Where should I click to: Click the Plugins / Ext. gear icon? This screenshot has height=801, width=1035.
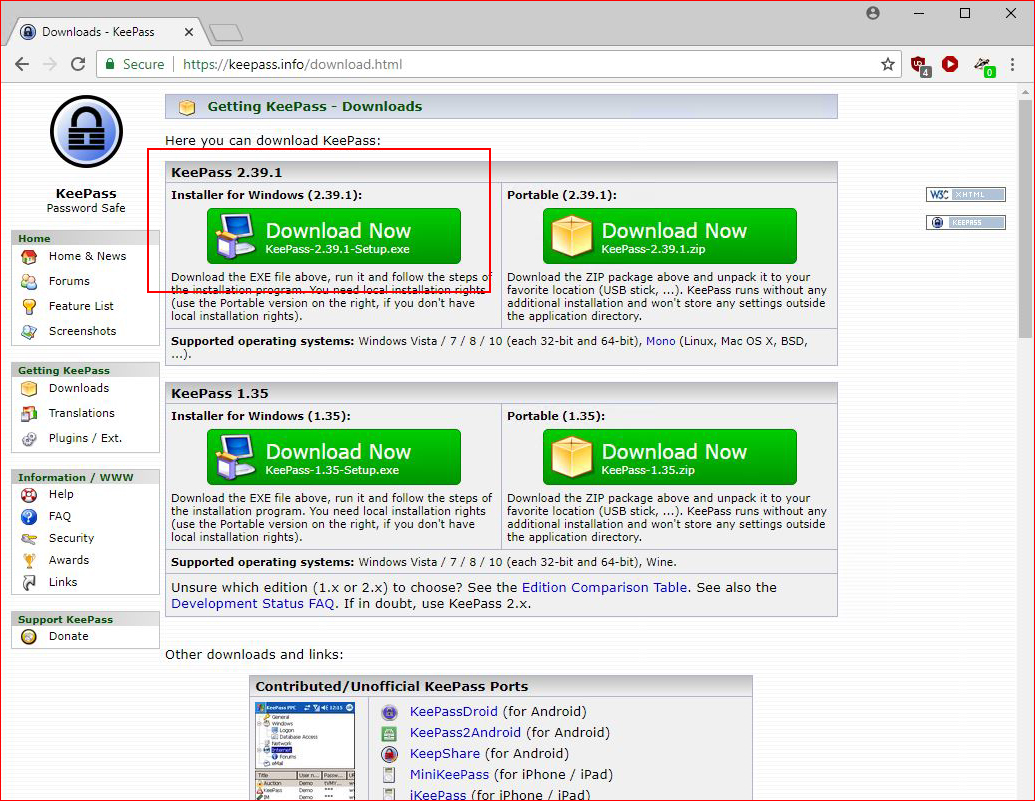[x=29, y=438]
